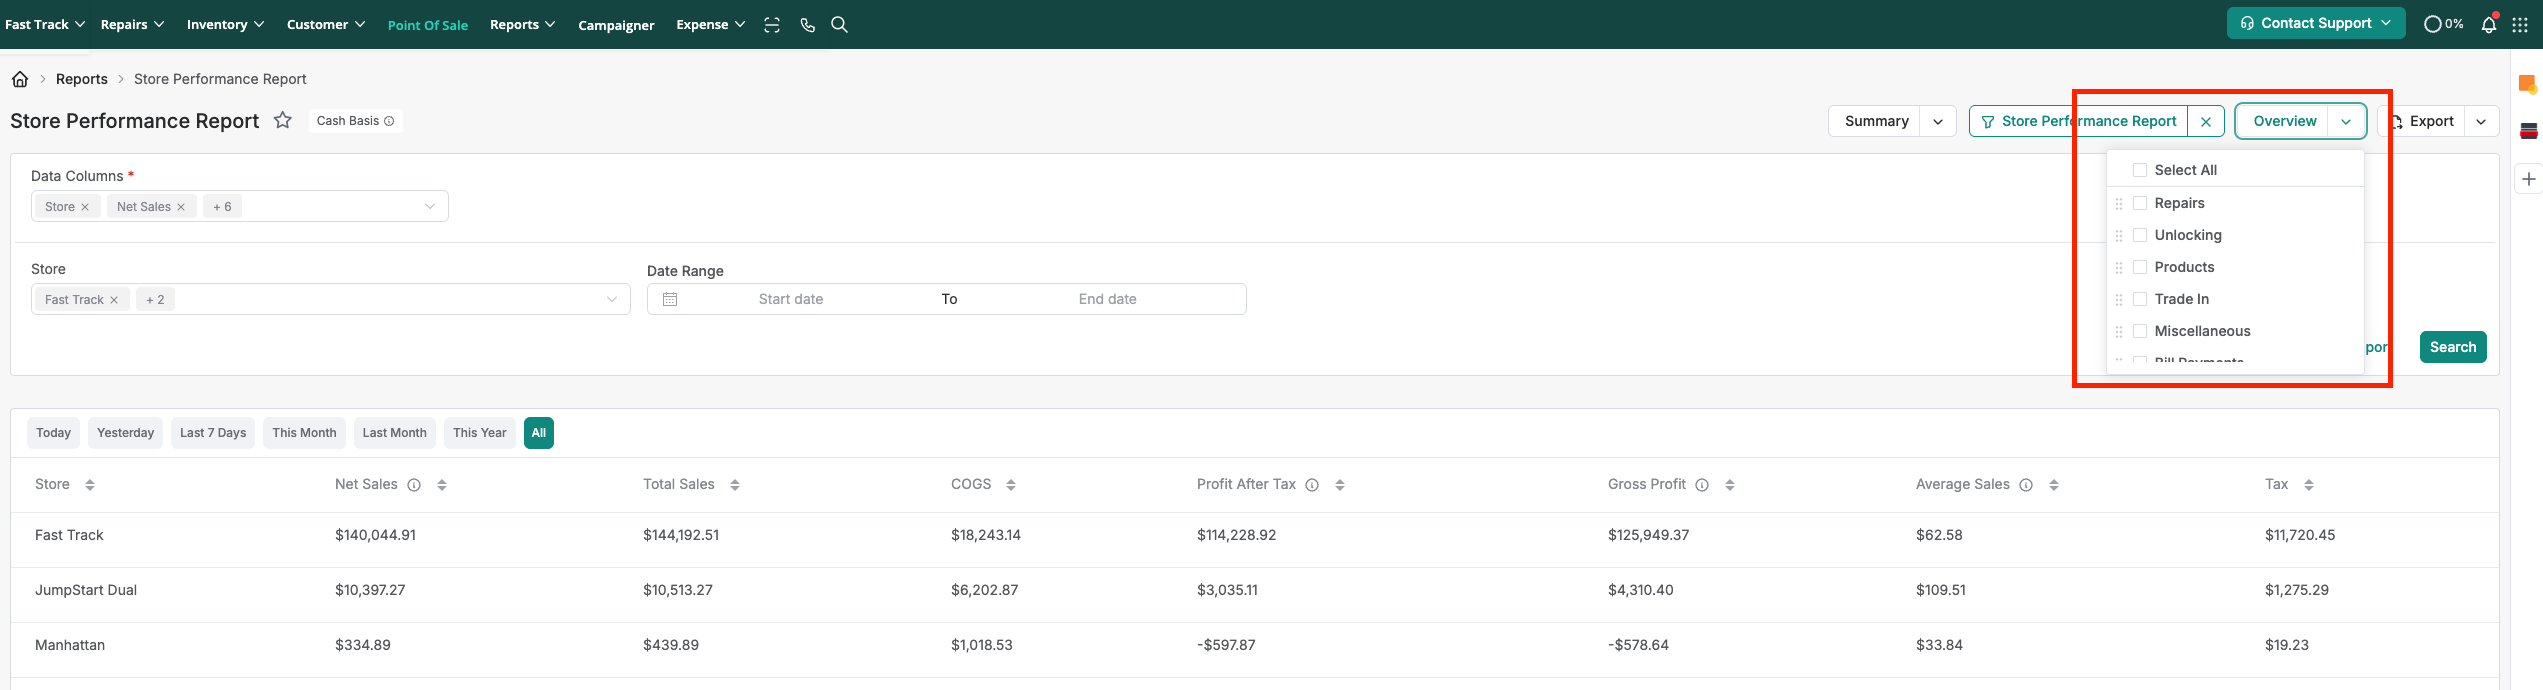Check the Select All checkbox
2543x690 pixels.
click(2140, 170)
